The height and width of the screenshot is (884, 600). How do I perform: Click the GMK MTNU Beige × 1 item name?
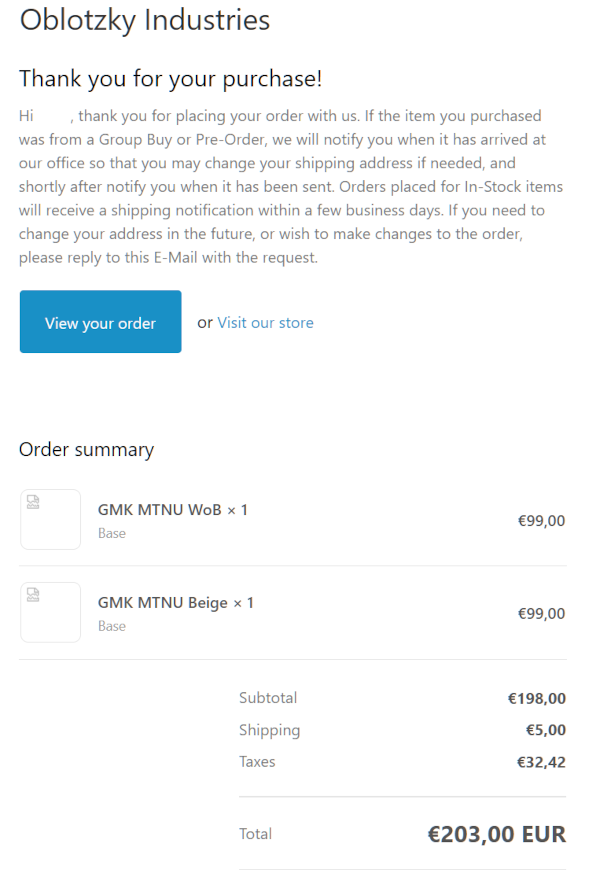(x=175, y=603)
